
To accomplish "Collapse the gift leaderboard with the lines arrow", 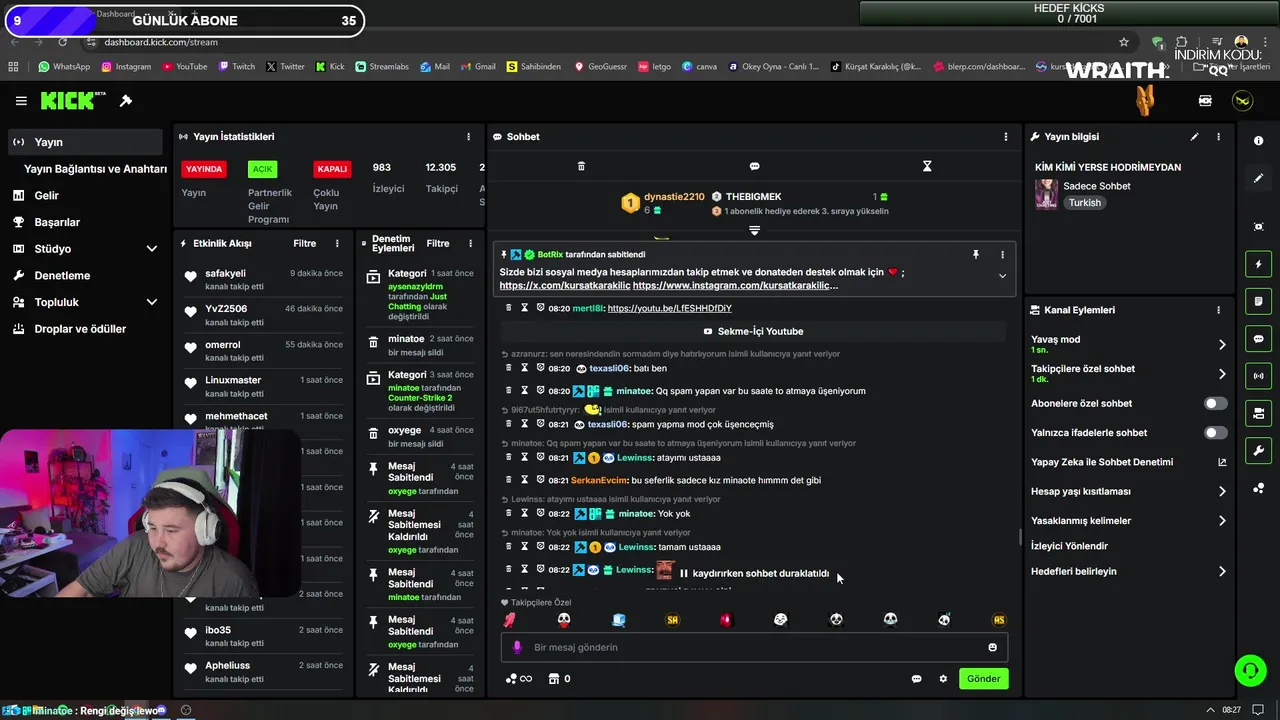I will coord(754,230).
